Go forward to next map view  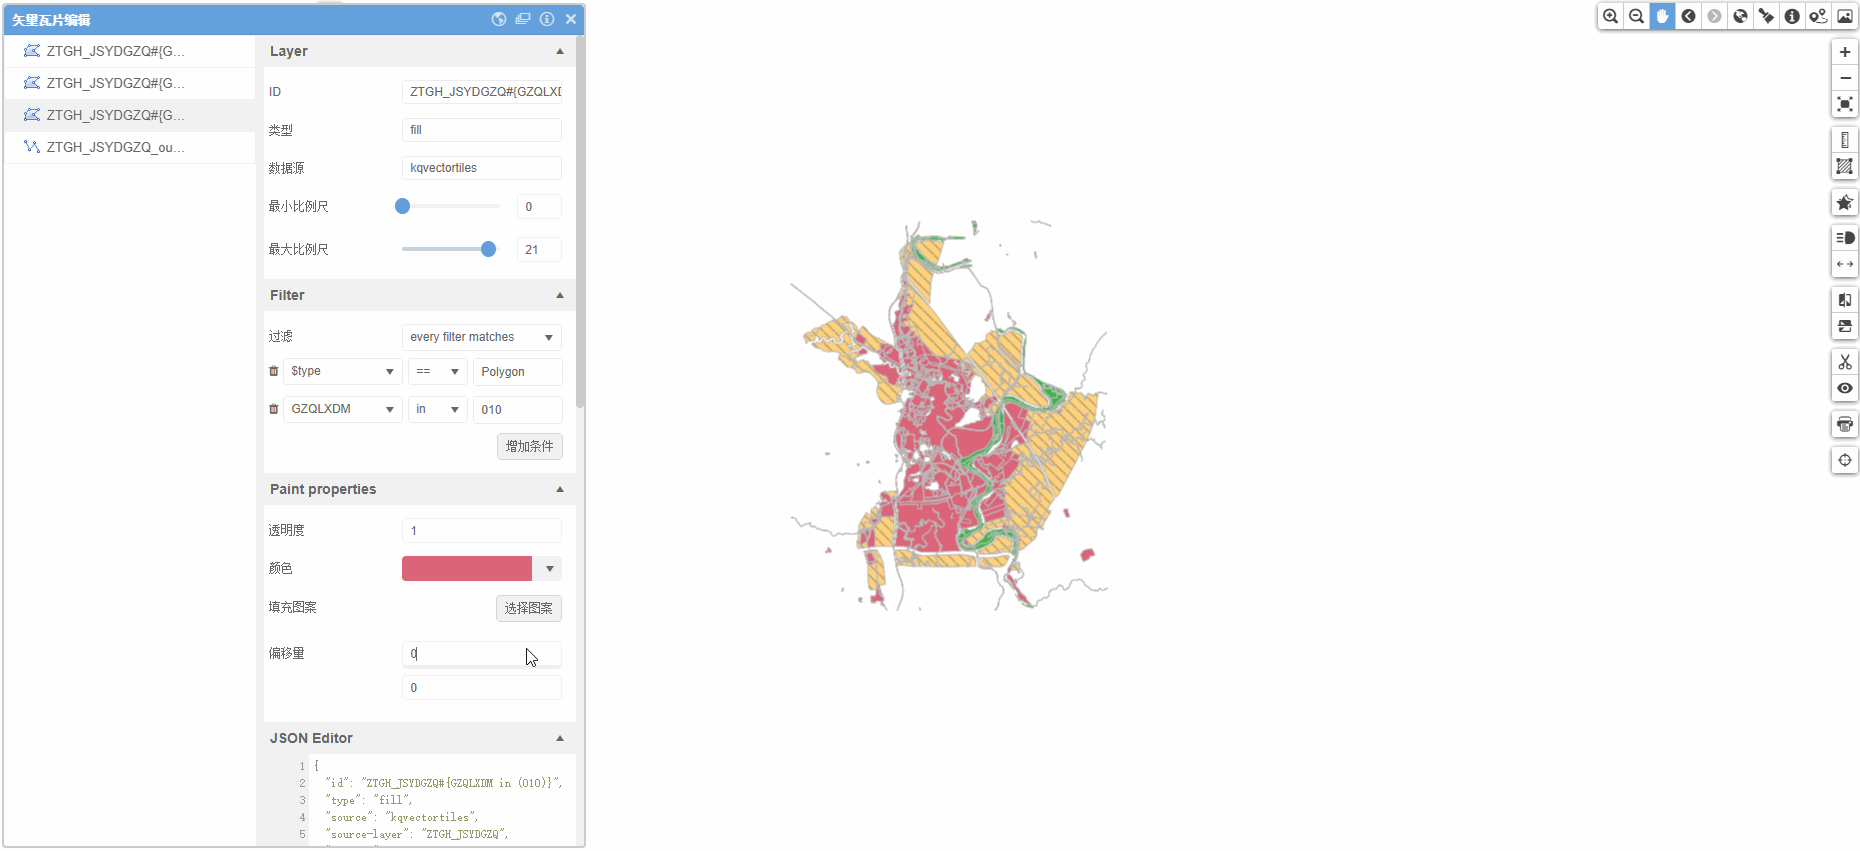(1714, 16)
